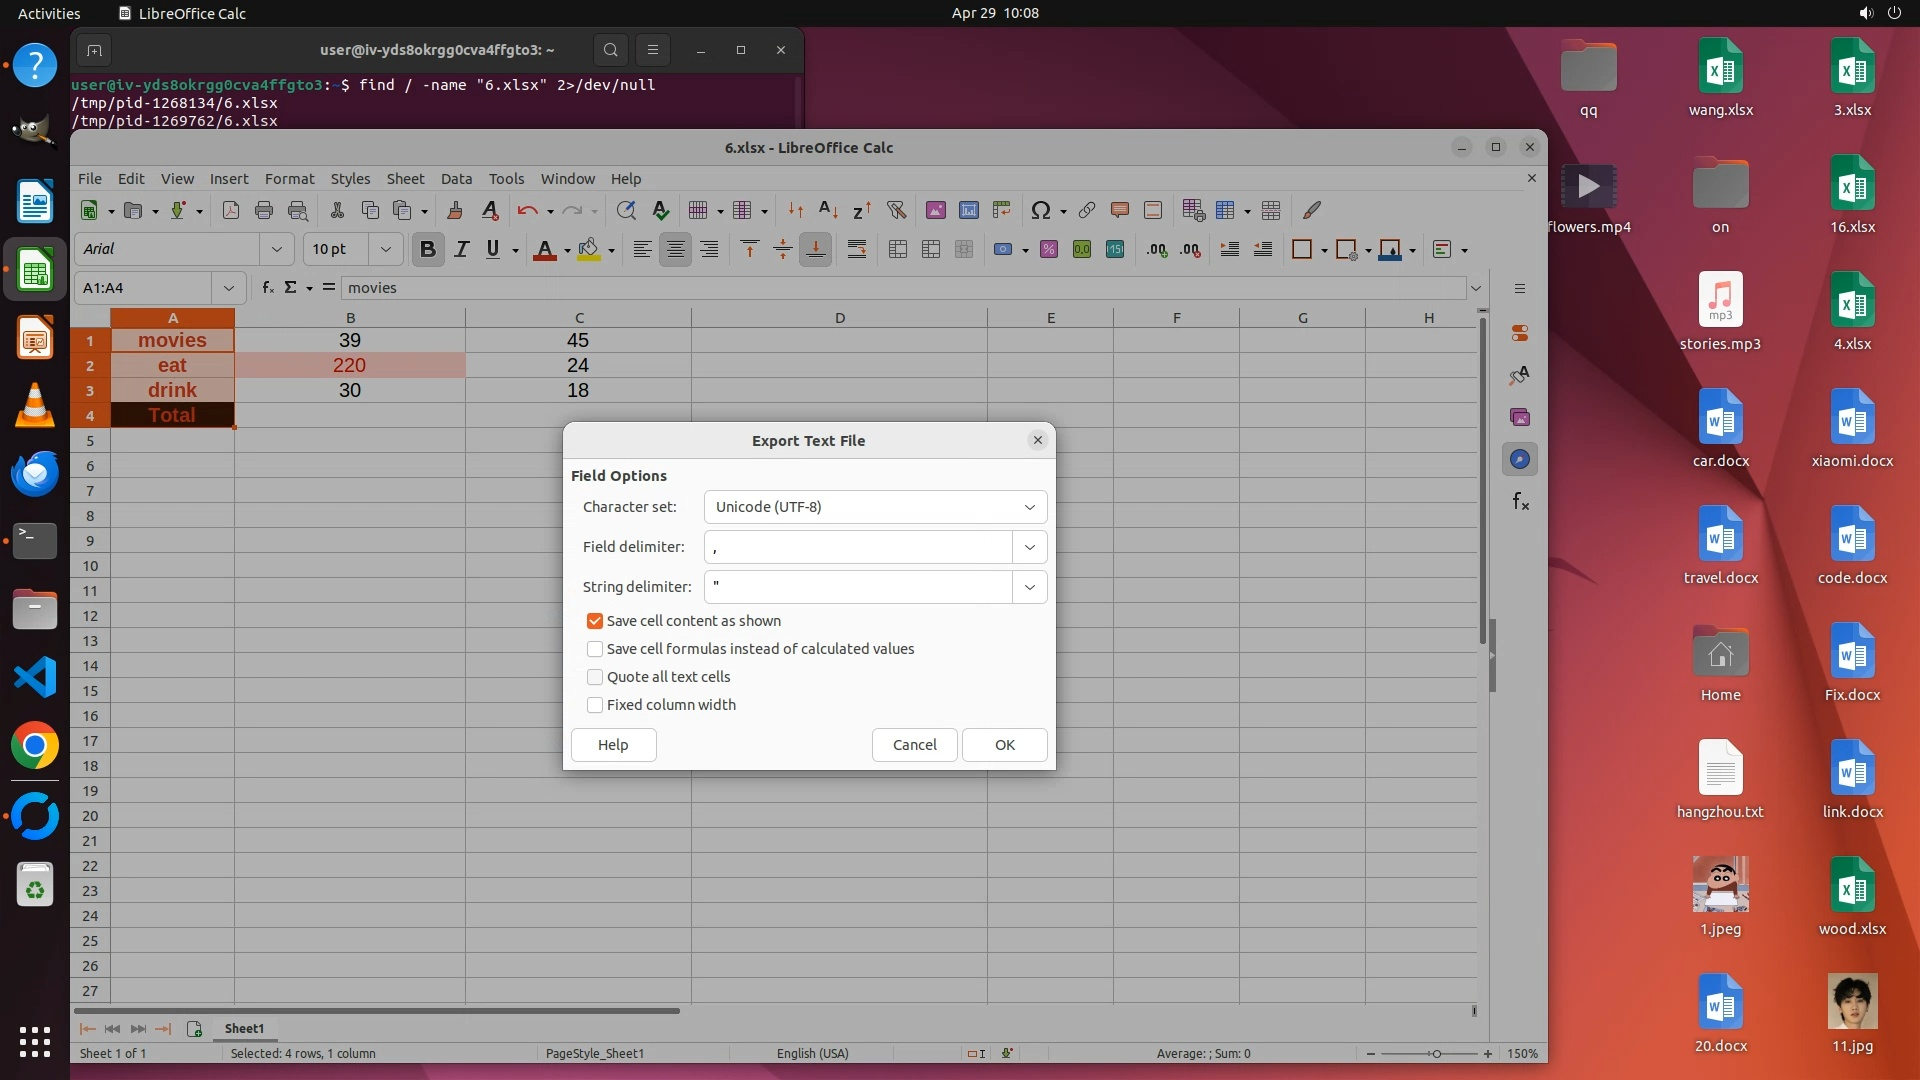
Task: Click the Center Horizontally alignment icon
Action: point(676,249)
